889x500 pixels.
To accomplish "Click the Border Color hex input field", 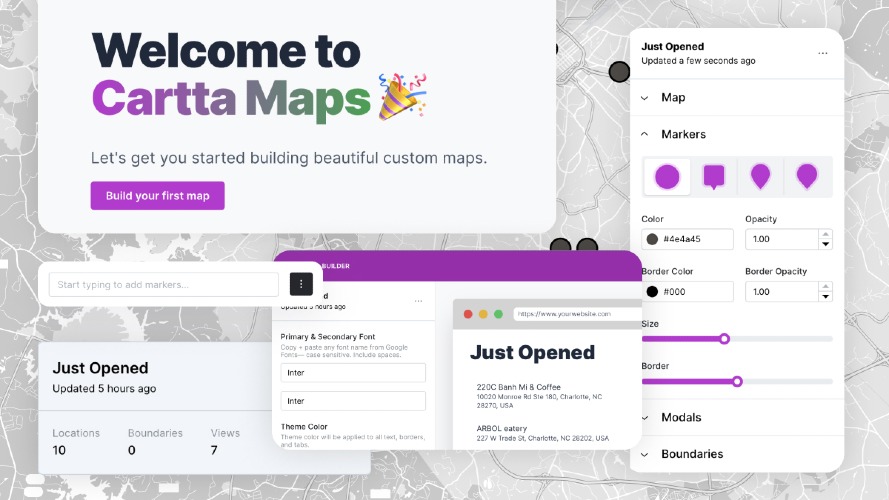I will [x=687, y=291].
